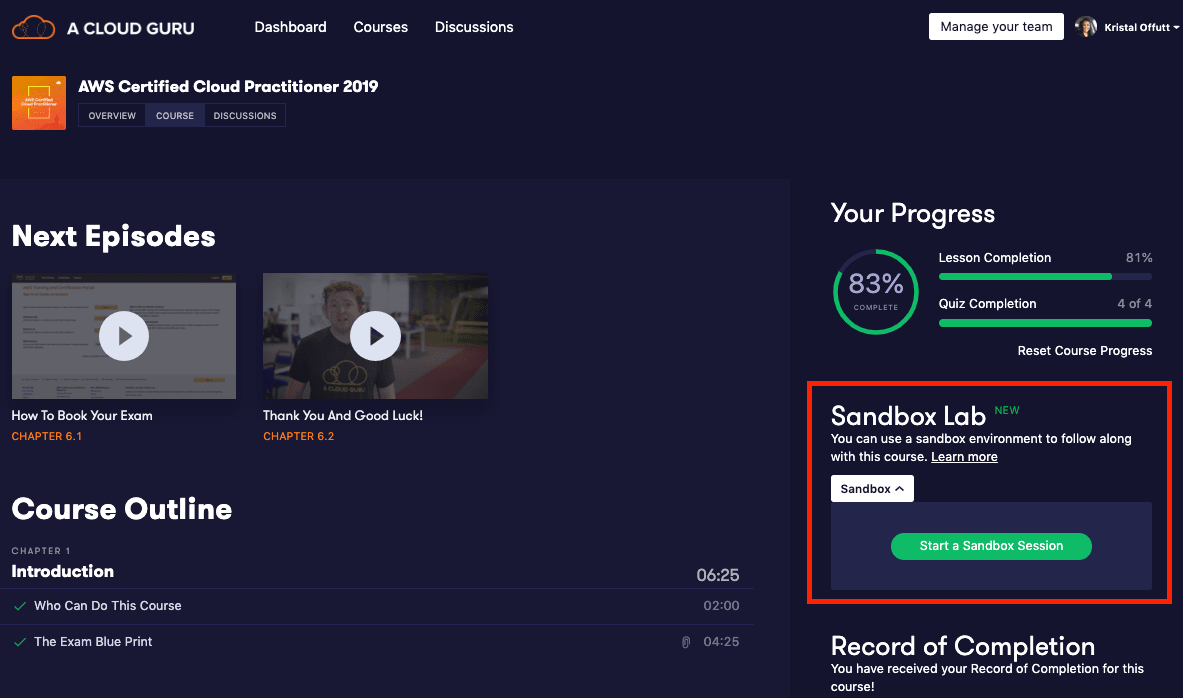
Task: Click the Manage your team button
Action: pos(996,26)
